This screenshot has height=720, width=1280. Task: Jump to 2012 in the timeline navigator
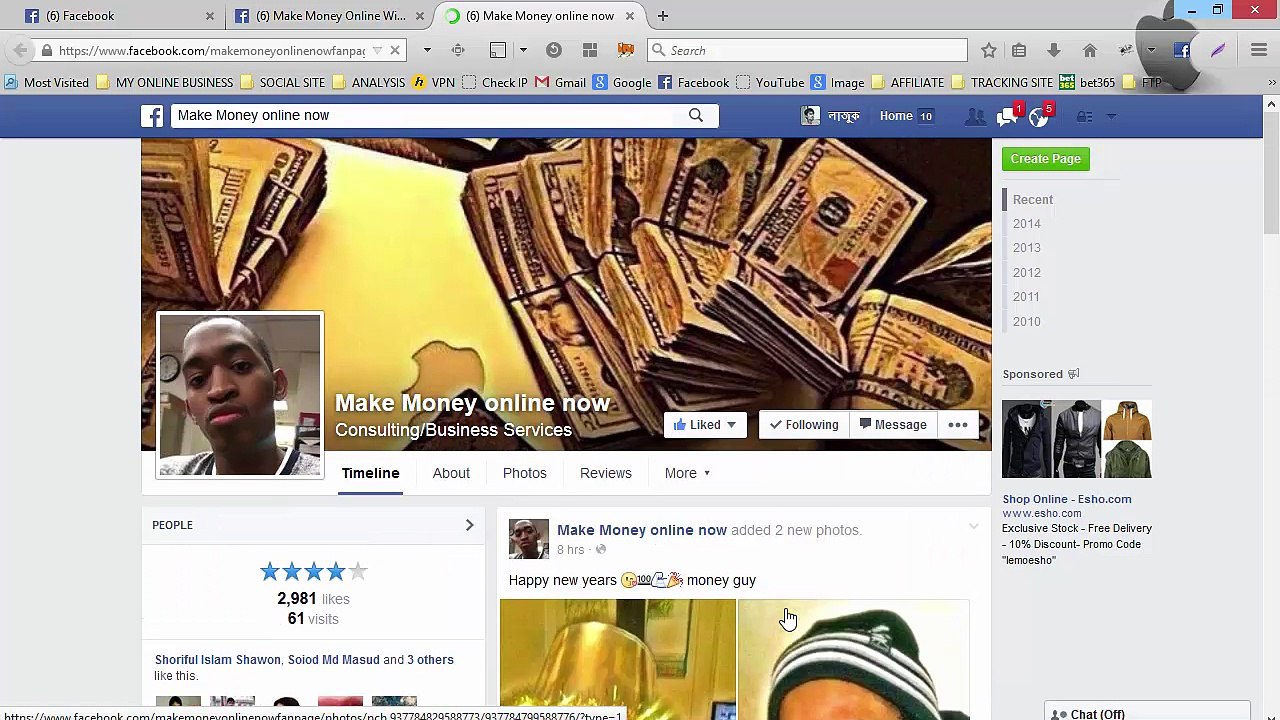(1027, 273)
